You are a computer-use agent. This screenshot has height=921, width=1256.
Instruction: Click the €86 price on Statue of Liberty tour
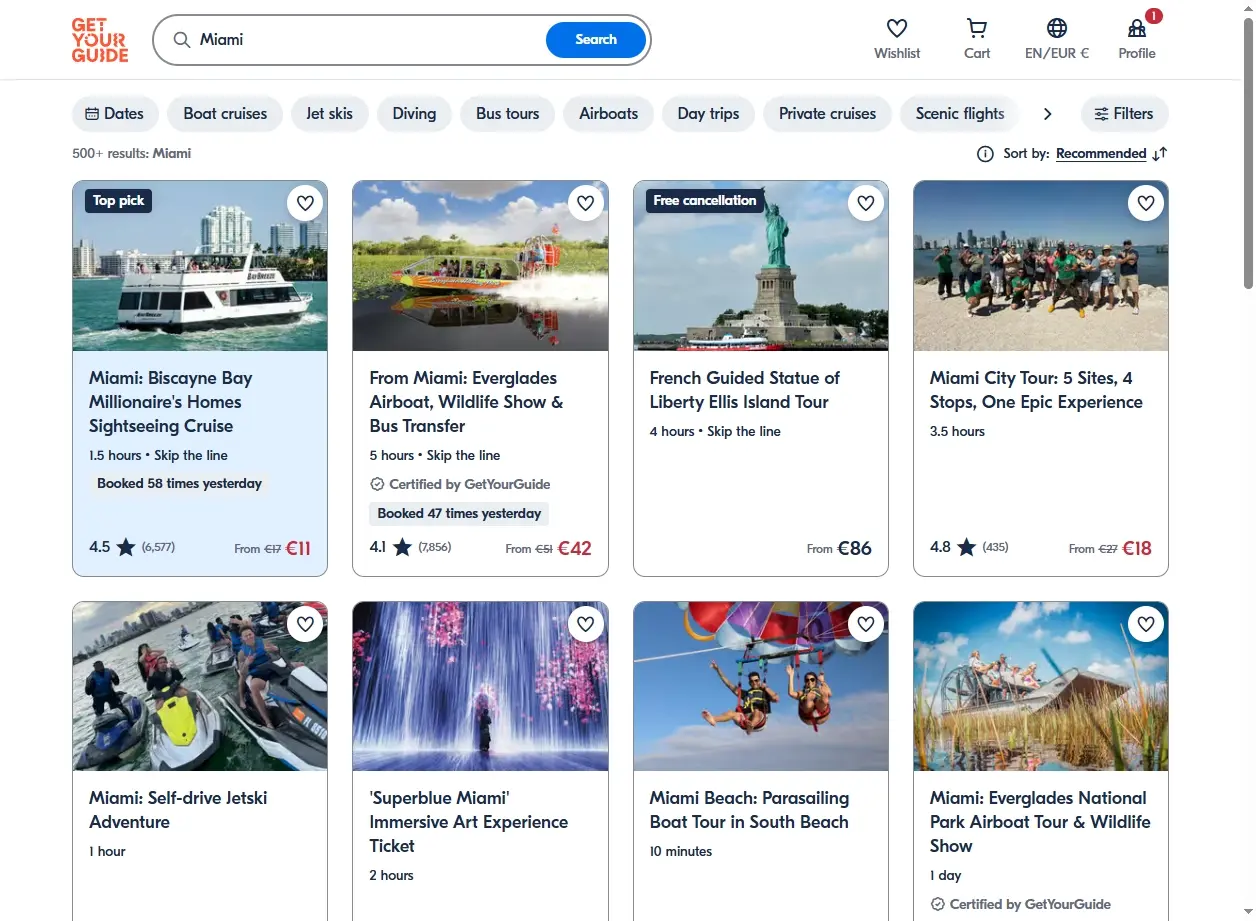click(x=854, y=548)
